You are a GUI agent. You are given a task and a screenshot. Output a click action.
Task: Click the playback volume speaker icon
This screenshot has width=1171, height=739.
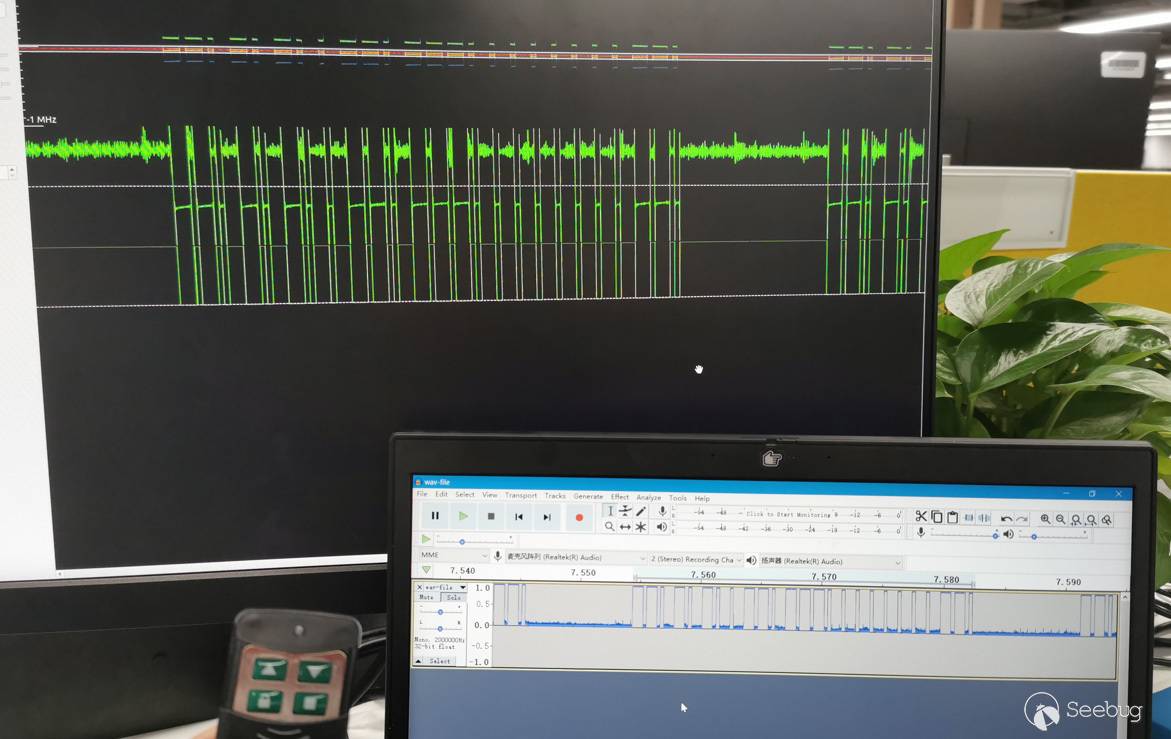pos(1008,534)
